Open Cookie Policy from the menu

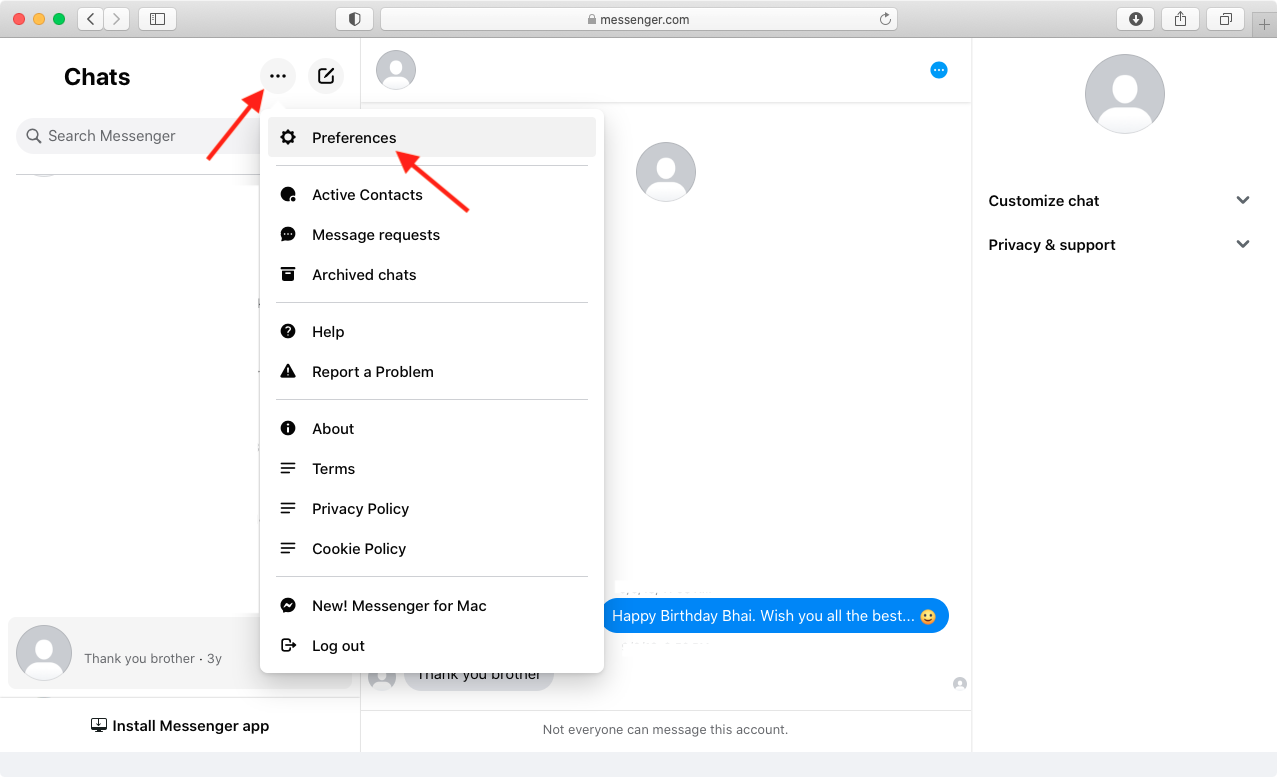tap(432, 548)
